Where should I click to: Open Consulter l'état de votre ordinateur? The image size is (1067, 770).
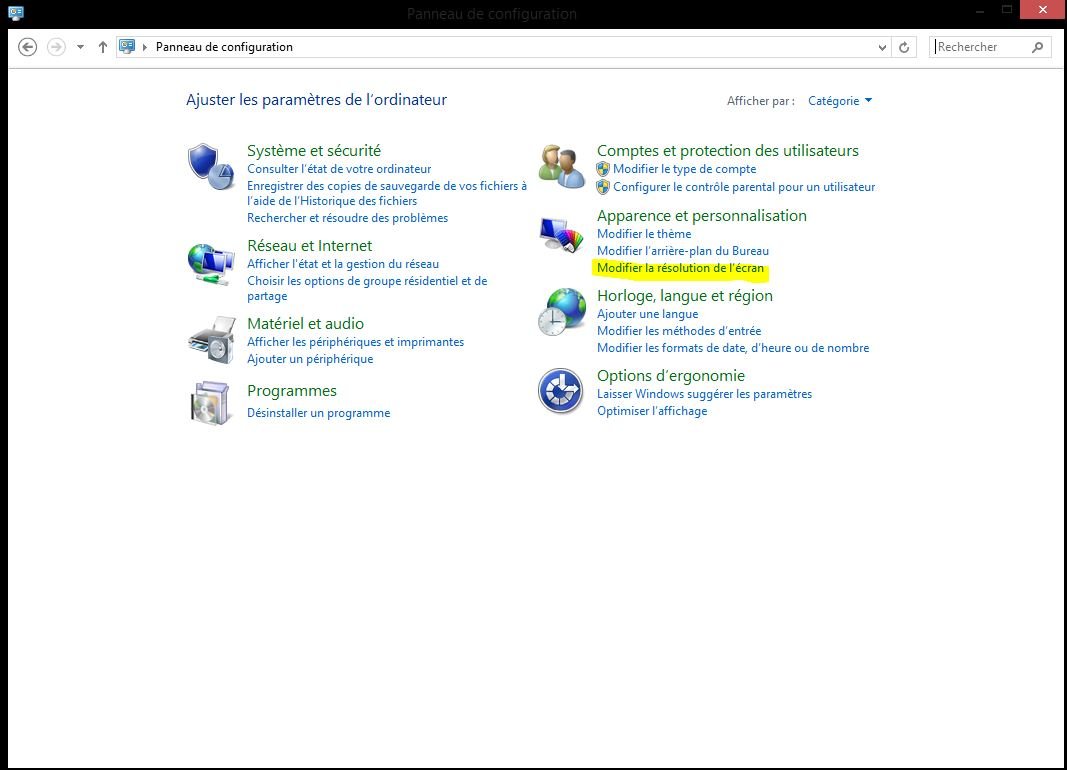coord(339,169)
